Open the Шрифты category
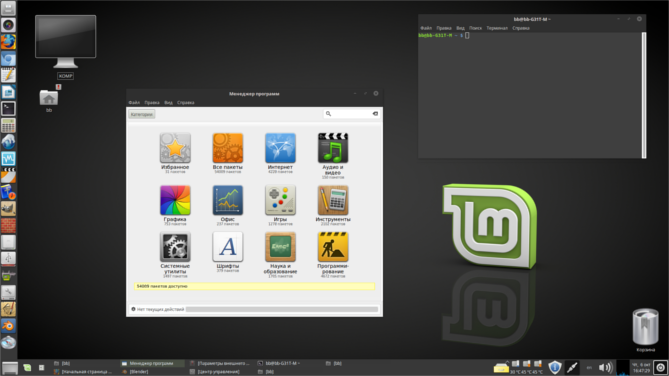The image size is (669, 376). (x=227, y=252)
